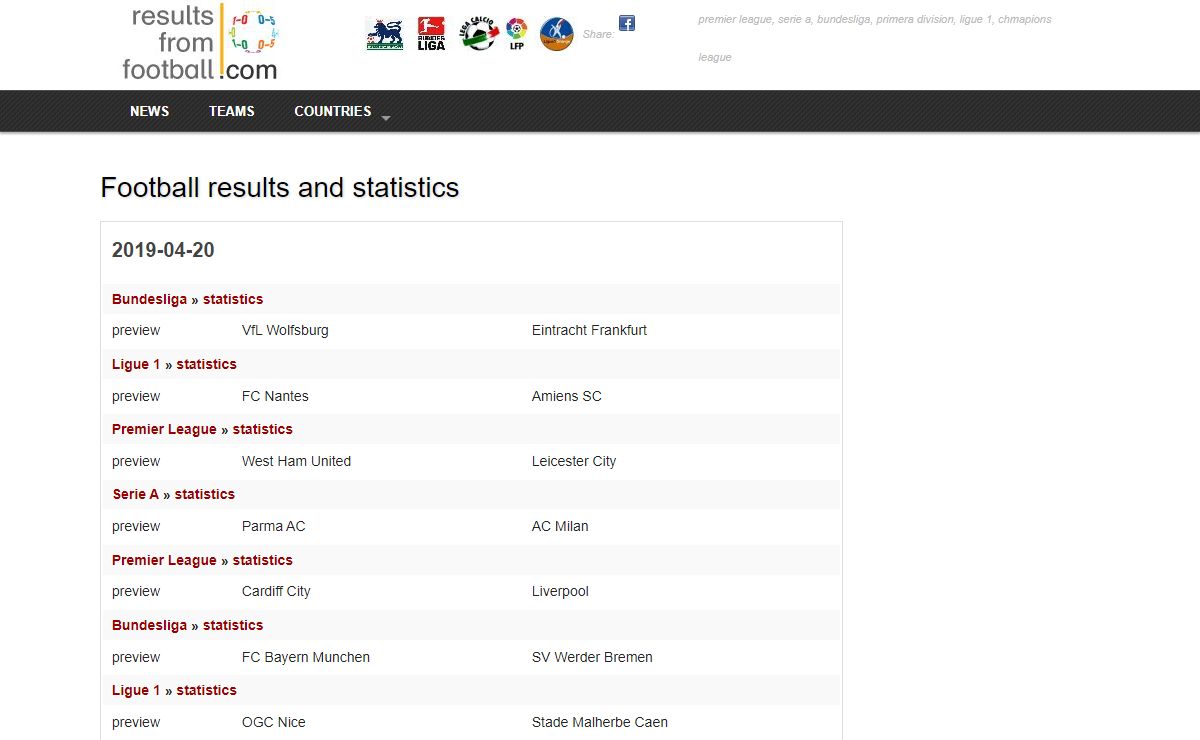This screenshot has width=1200, height=740.
Task: Open preview for OGC Nice match
Action: tap(136, 722)
